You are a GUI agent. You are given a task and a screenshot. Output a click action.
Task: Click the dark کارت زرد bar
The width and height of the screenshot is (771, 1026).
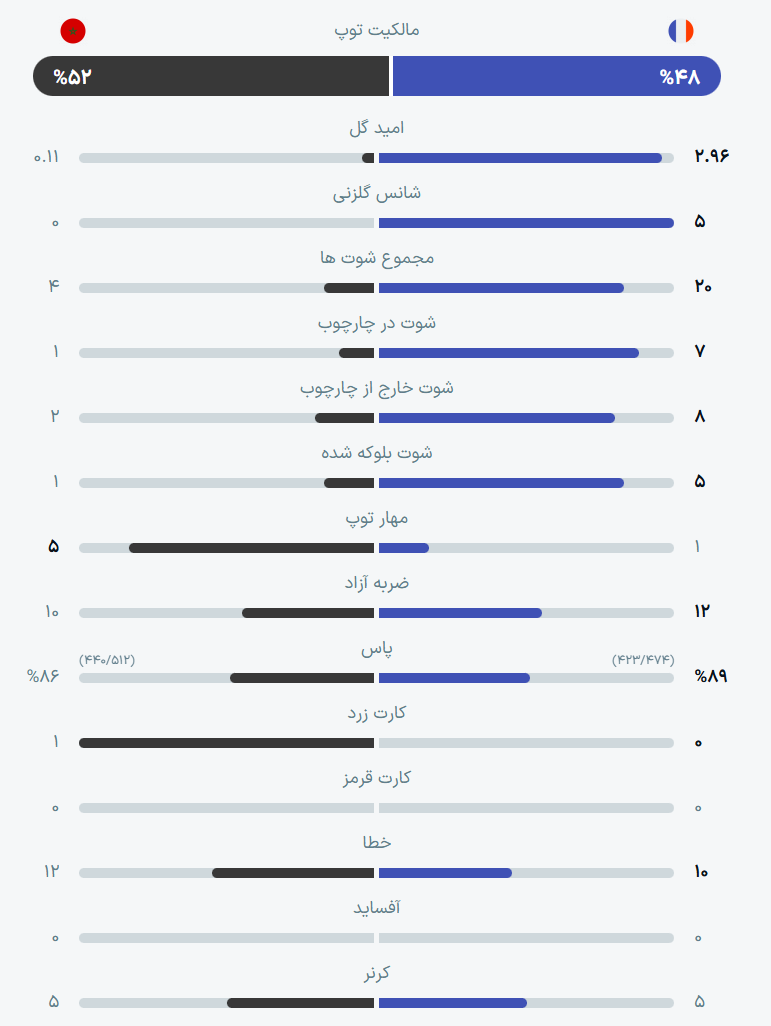tap(226, 743)
